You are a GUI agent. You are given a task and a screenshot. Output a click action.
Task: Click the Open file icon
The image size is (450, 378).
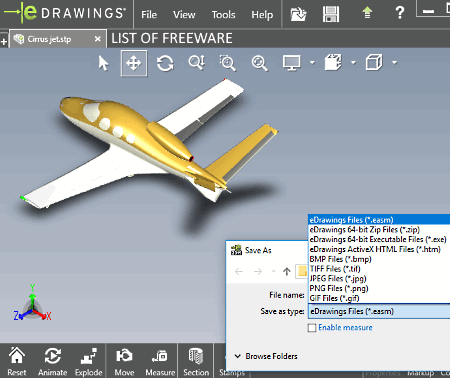(298, 14)
